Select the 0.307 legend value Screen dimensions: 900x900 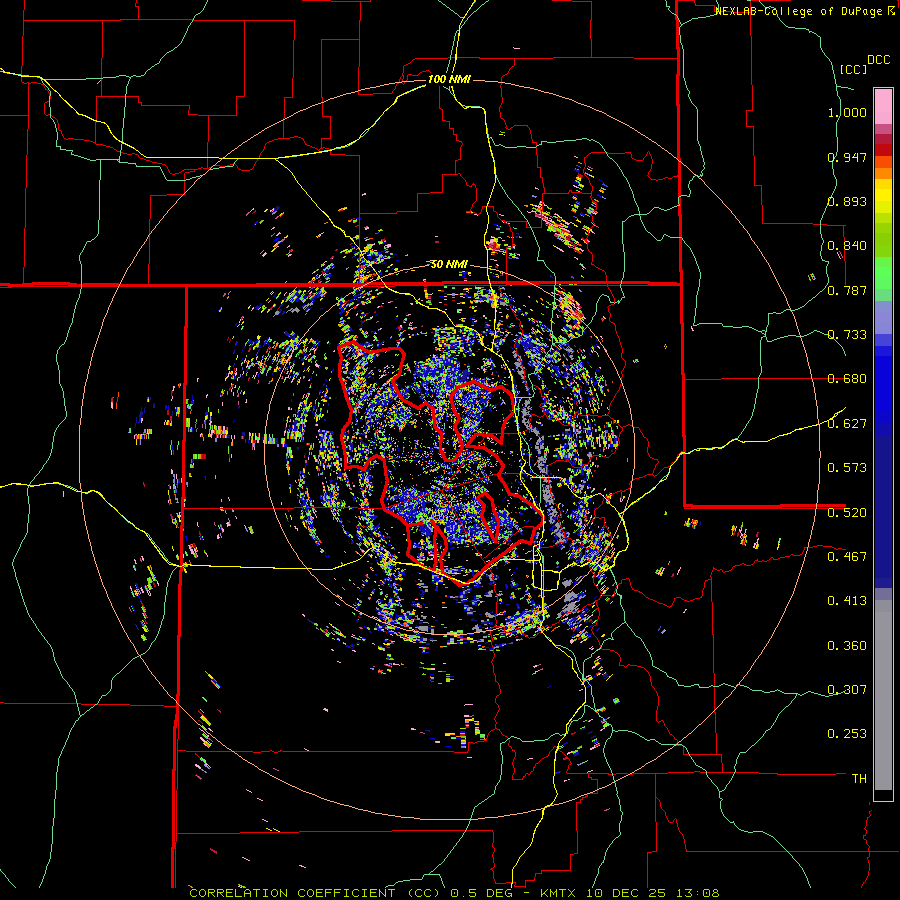tap(847, 689)
